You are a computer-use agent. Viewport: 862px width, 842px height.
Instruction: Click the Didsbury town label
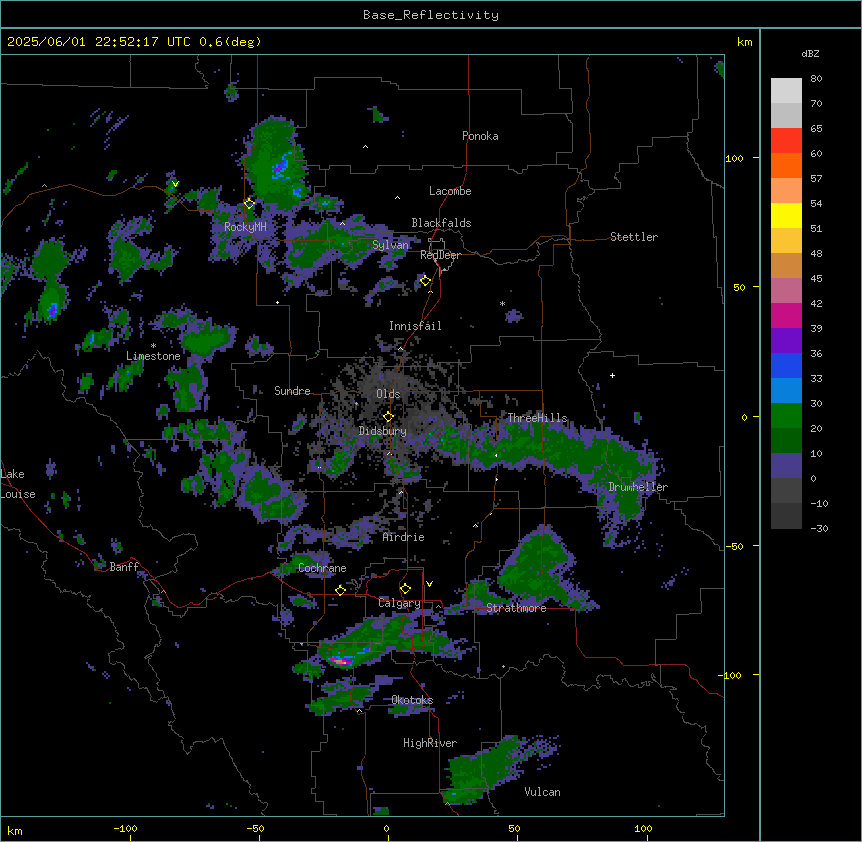coord(382,431)
